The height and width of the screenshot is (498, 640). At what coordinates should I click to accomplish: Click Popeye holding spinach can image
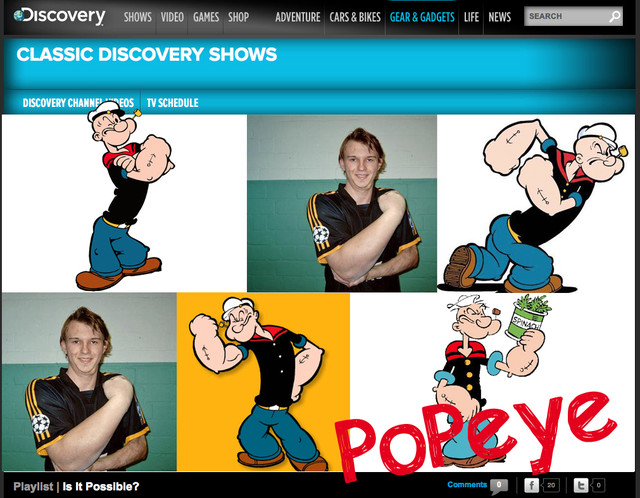492,382
